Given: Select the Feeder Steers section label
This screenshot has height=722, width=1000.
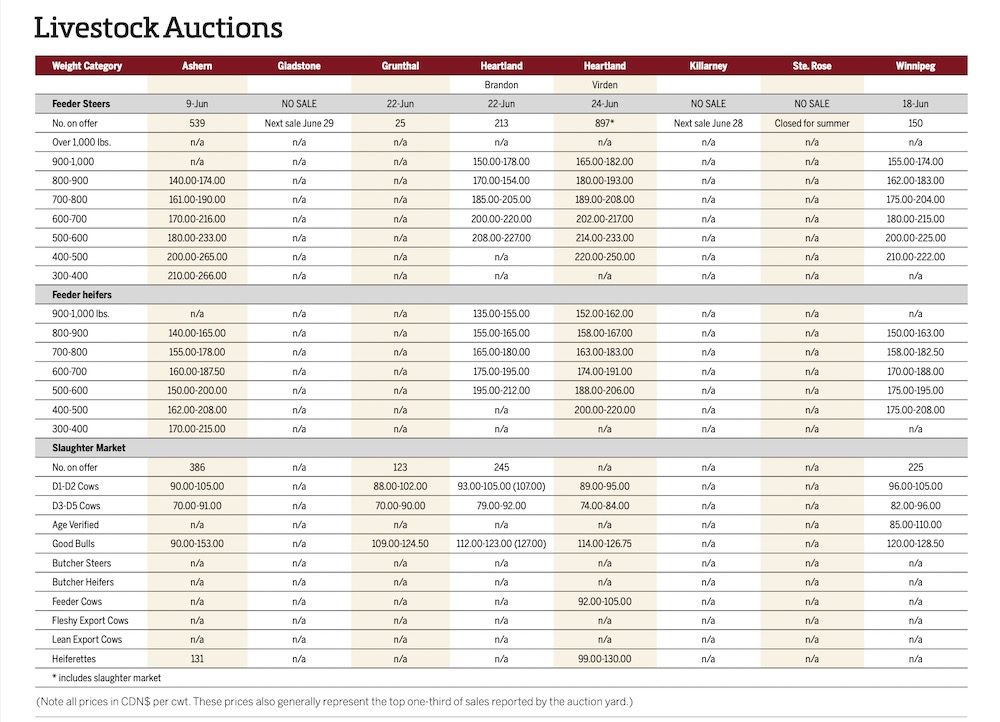Looking at the screenshot, I should coord(81,104).
